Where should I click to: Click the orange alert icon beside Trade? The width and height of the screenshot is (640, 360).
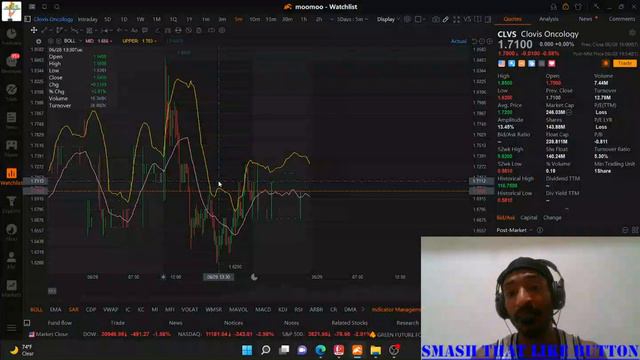(605, 63)
